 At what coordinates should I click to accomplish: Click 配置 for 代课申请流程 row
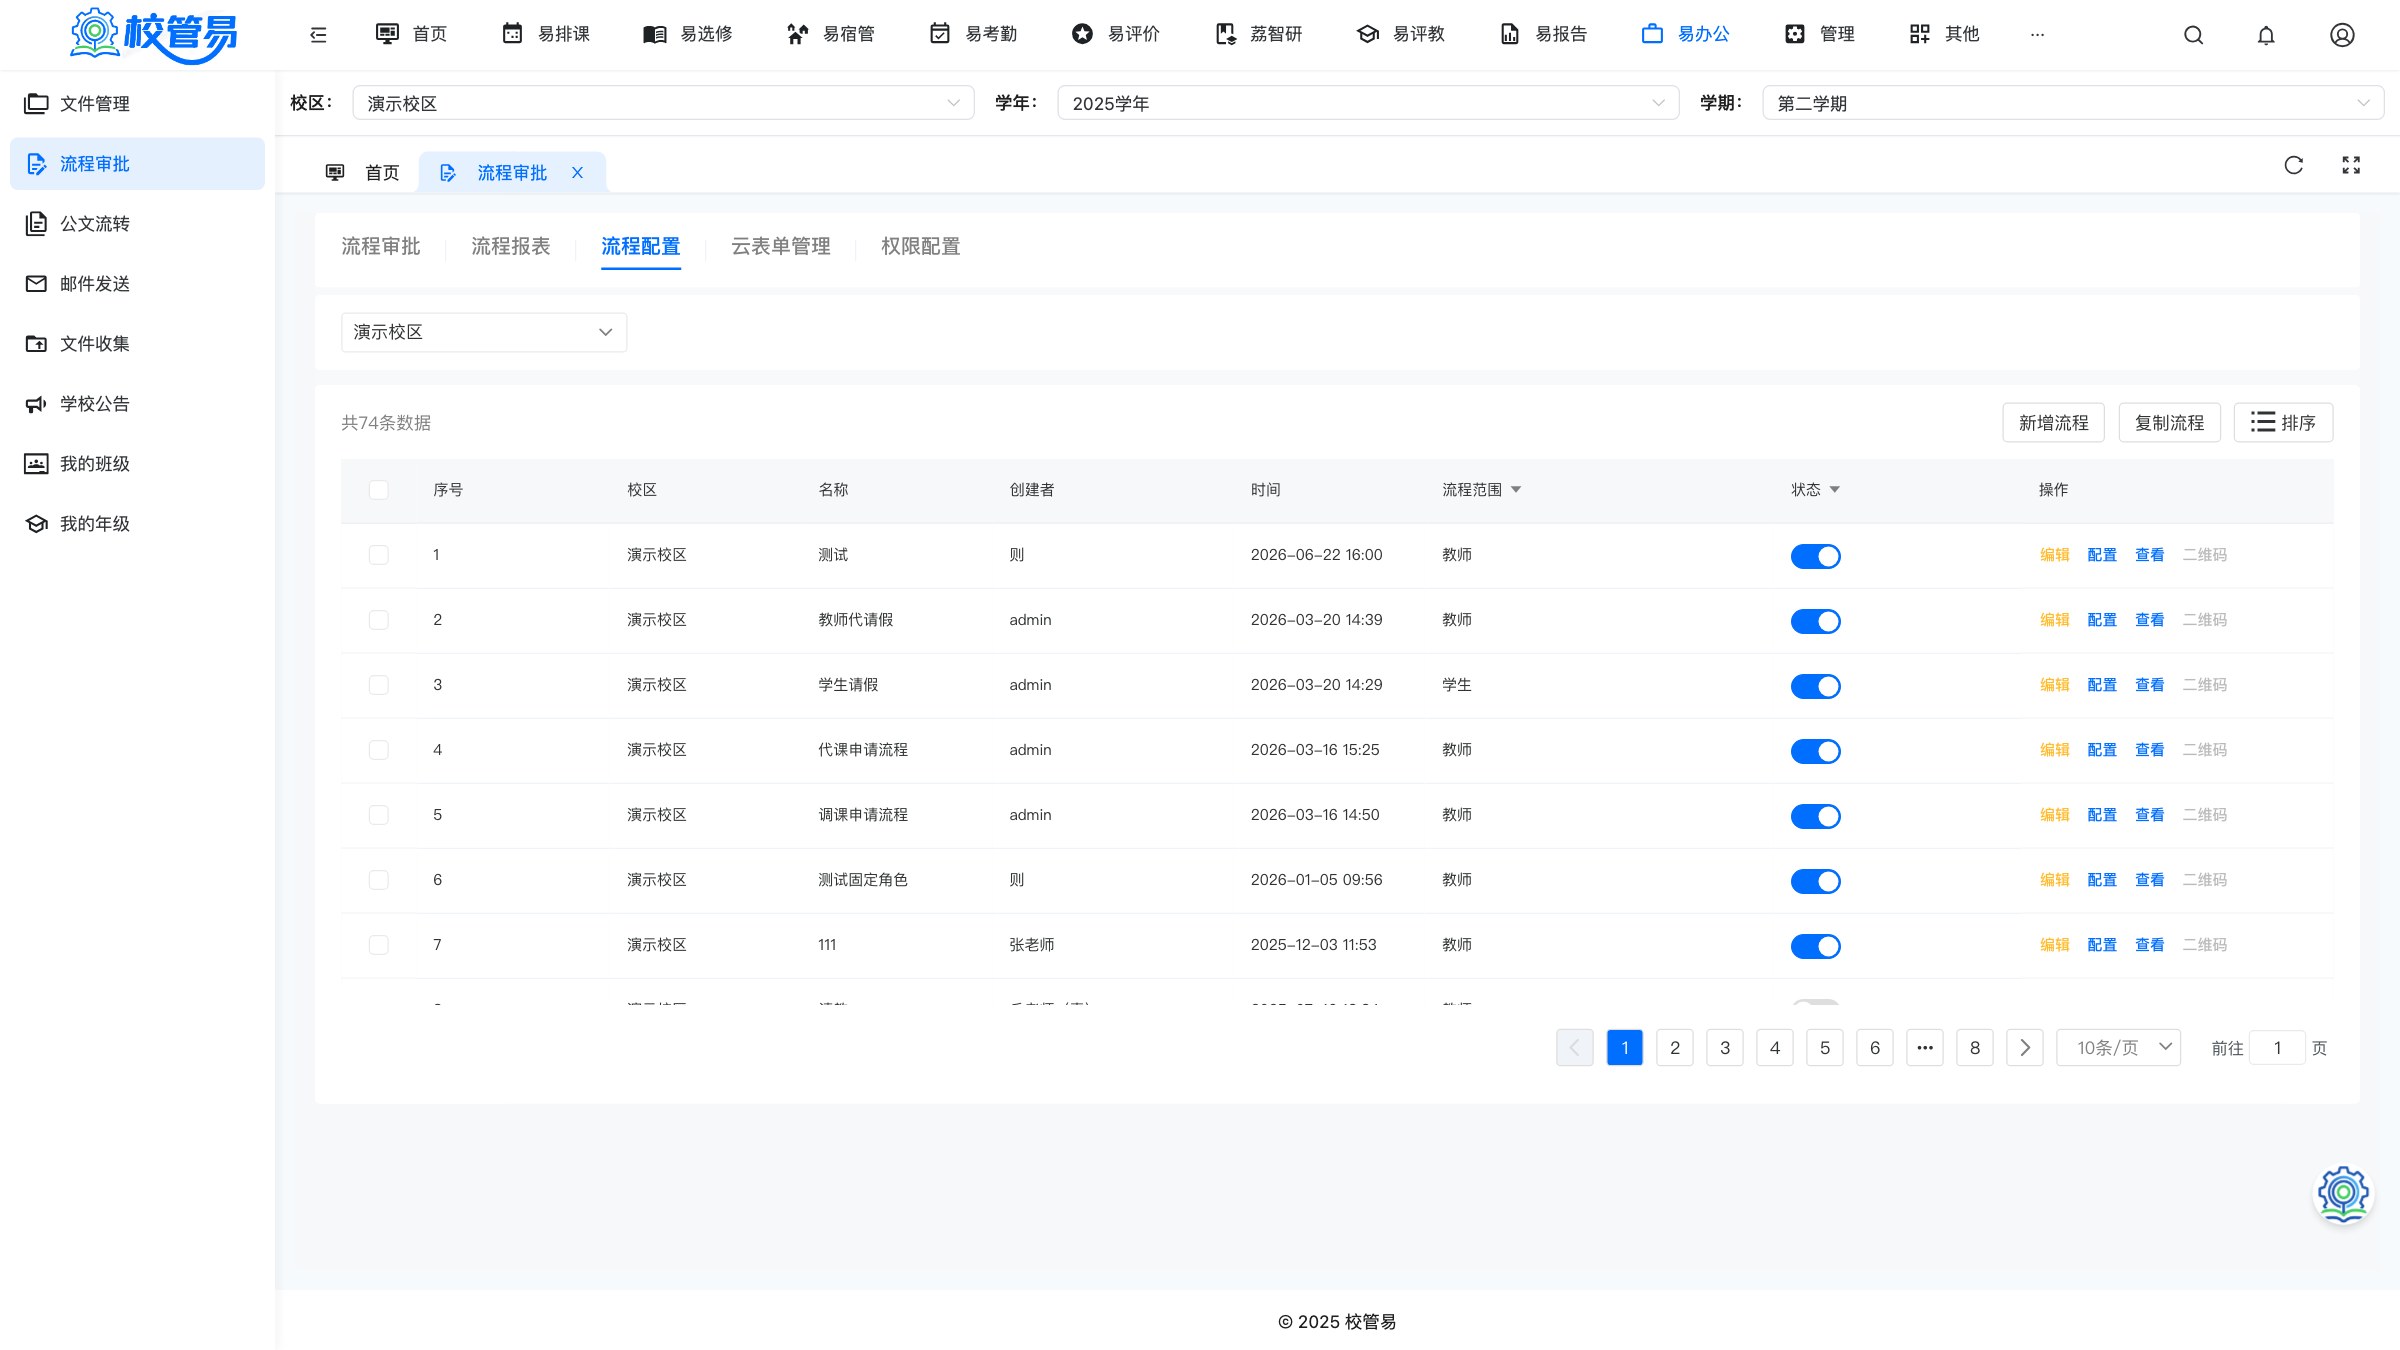pos(2102,750)
